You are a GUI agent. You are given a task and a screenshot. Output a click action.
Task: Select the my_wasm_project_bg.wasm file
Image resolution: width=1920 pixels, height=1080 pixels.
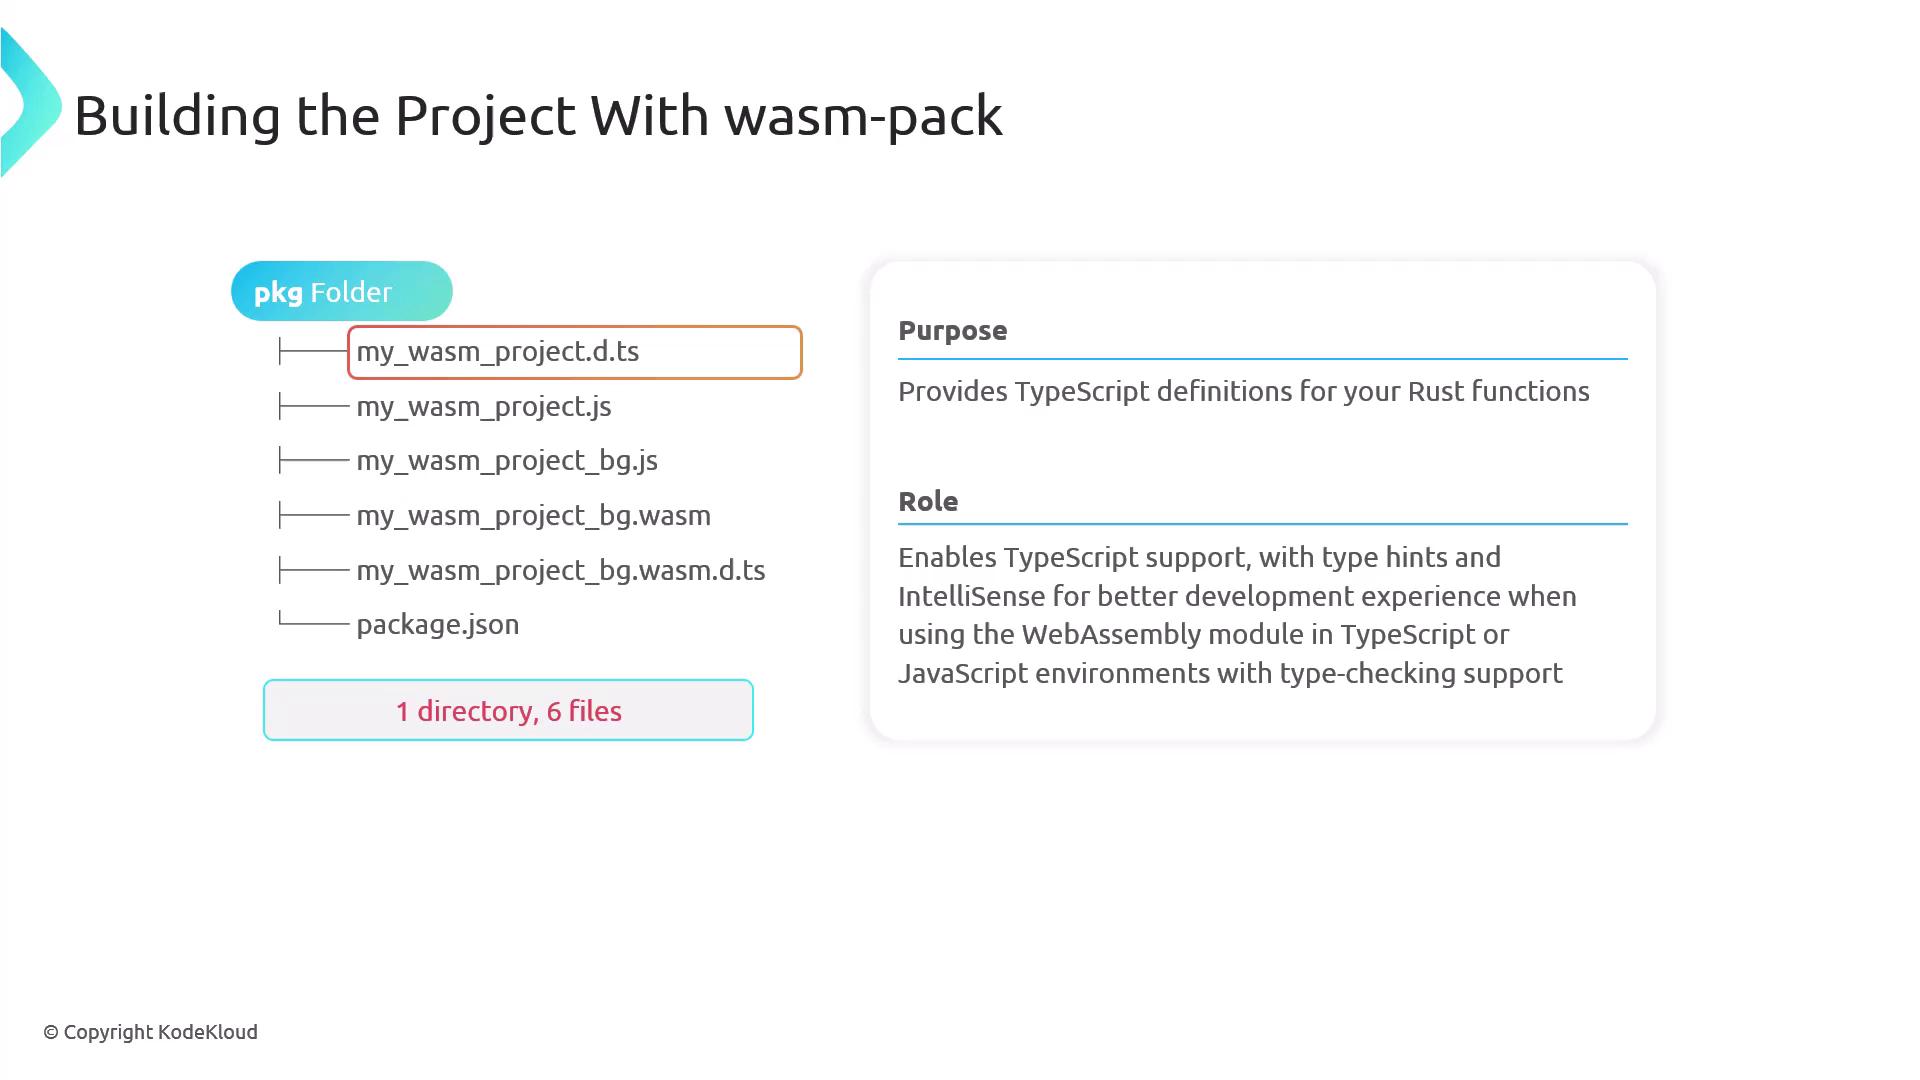pos(533,516)
